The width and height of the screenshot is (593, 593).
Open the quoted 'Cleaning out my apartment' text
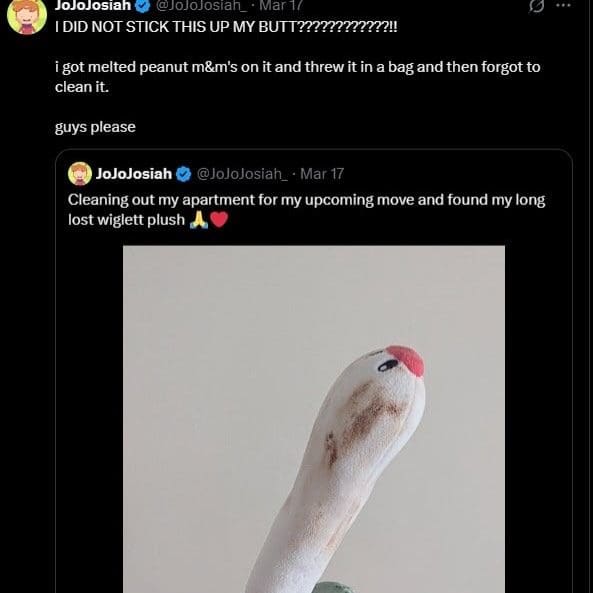(x=306, y=210)
